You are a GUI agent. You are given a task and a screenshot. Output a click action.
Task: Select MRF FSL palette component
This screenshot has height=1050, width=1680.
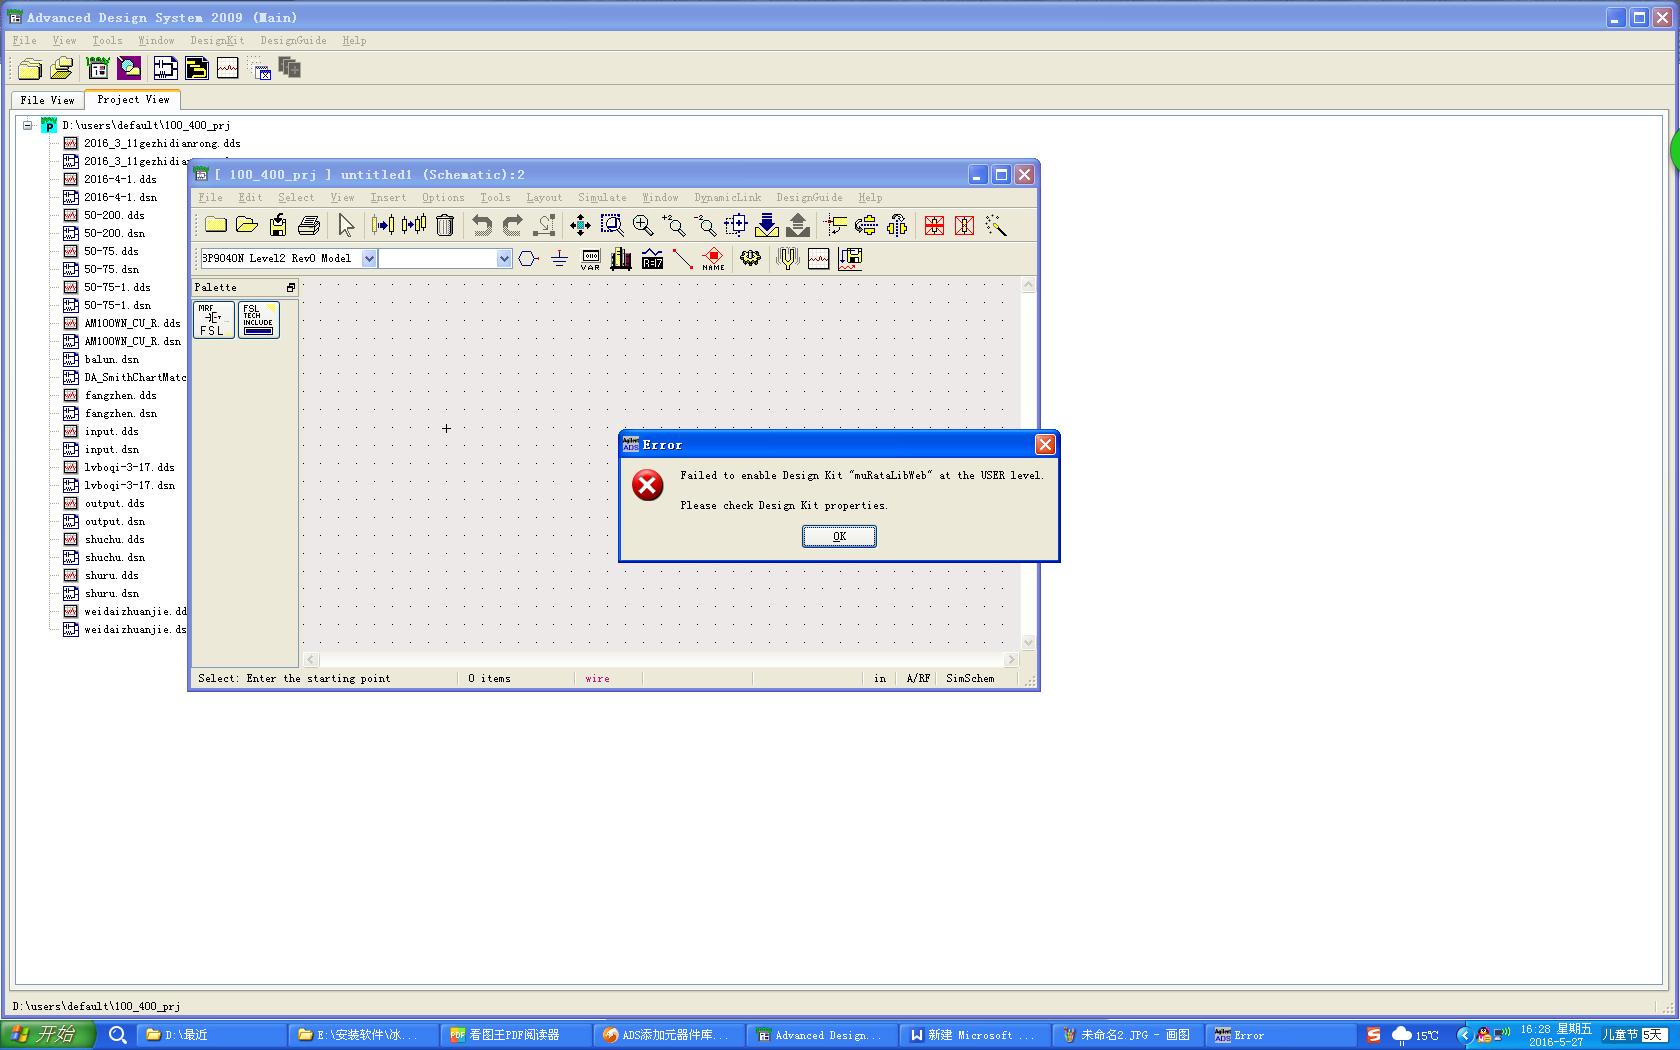pos(213,320)
